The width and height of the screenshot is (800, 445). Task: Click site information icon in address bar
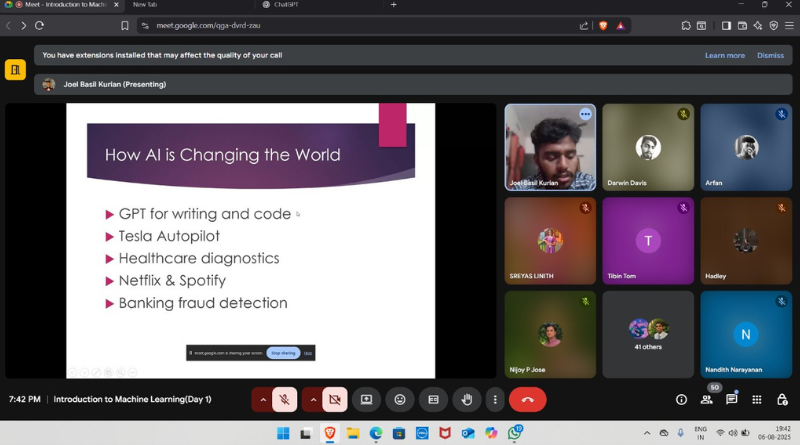[145, 26]
